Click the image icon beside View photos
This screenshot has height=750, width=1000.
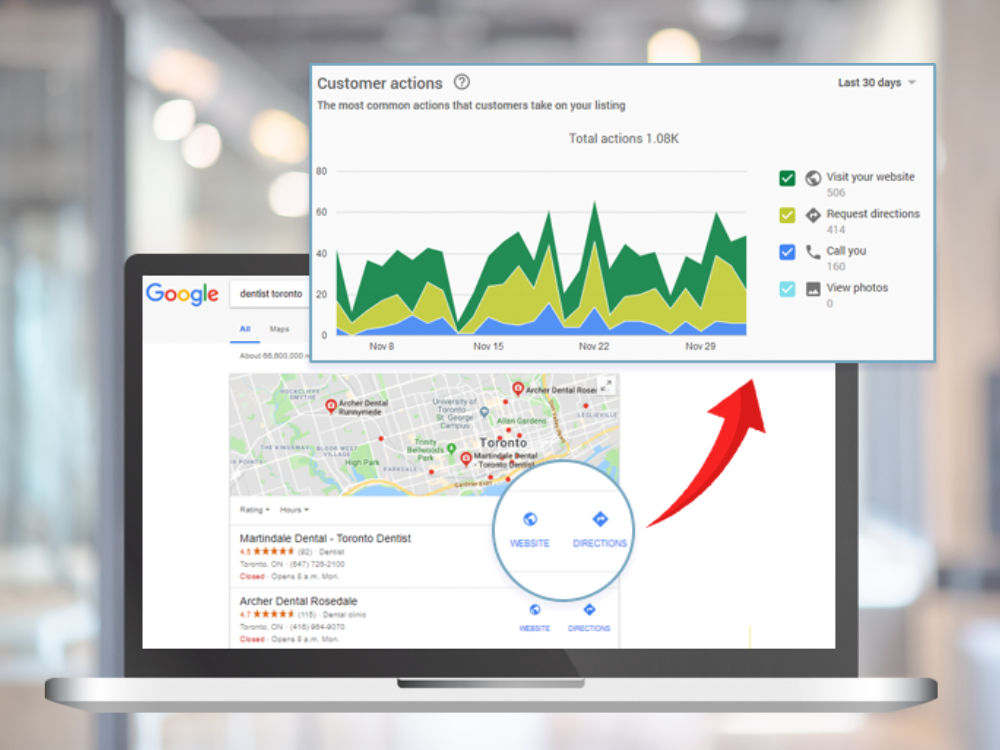click(x=812, y=289)
